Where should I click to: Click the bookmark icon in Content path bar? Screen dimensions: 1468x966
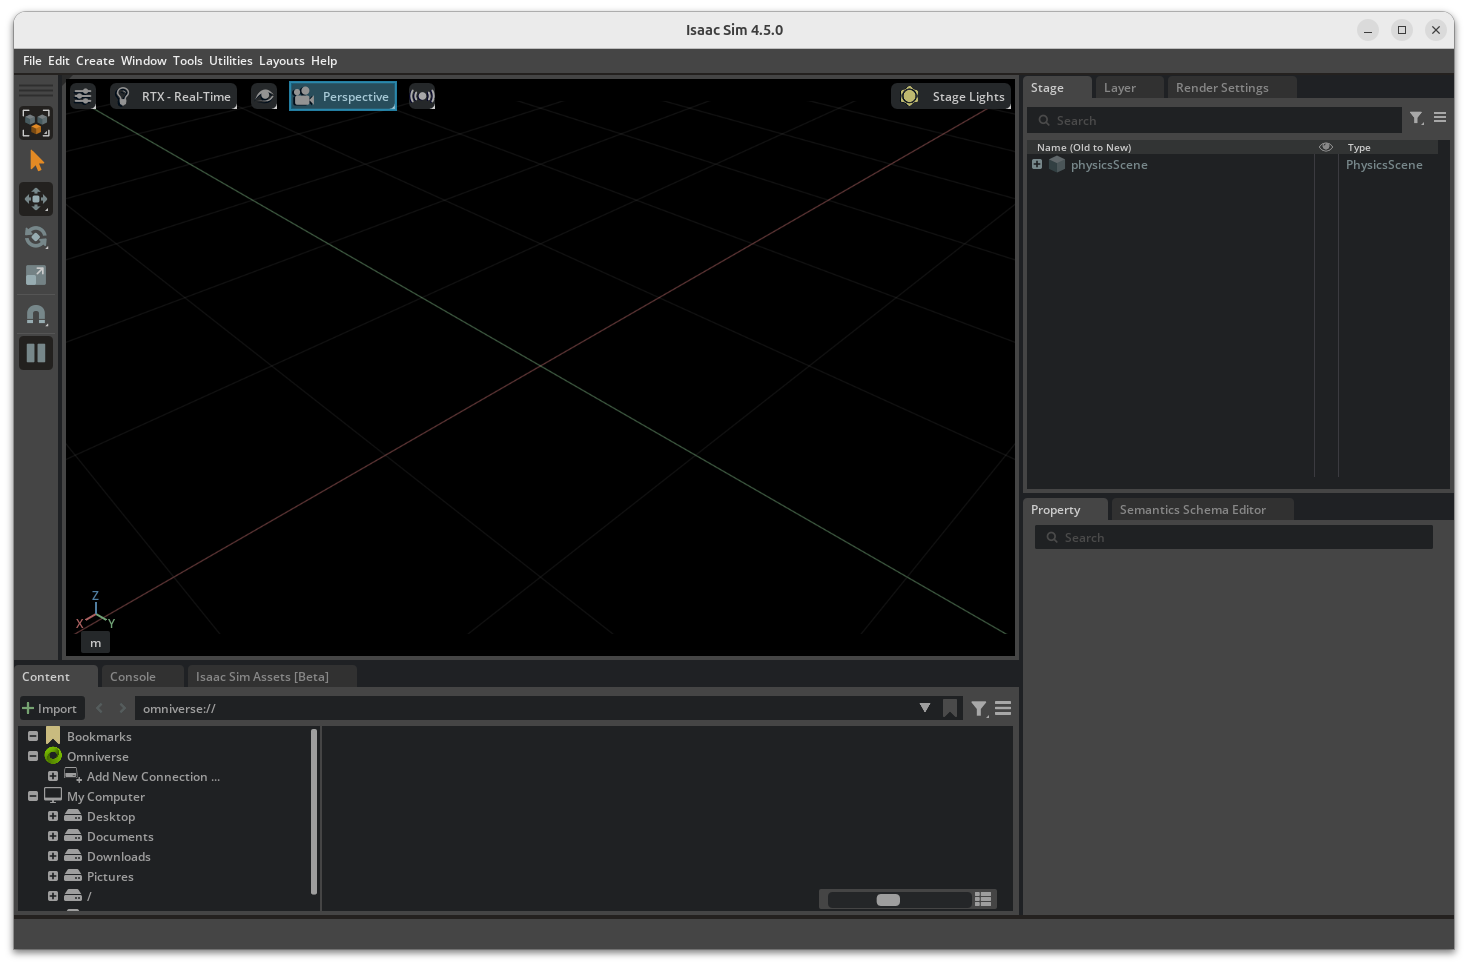(950, 708)
